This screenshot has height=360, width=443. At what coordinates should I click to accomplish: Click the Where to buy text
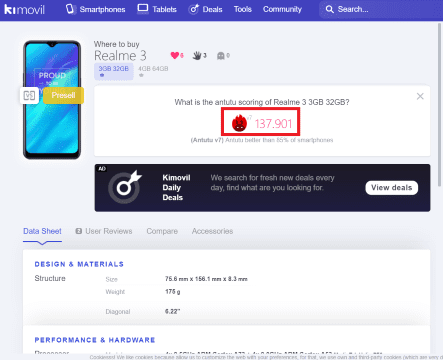pyautogui.click(x=117, y=44)
